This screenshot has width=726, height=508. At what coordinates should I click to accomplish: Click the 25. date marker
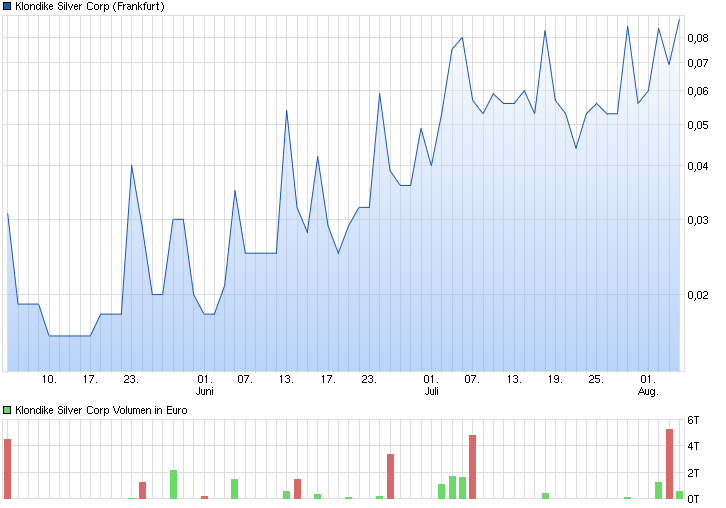pyautogui.click(x=596, y=379)
